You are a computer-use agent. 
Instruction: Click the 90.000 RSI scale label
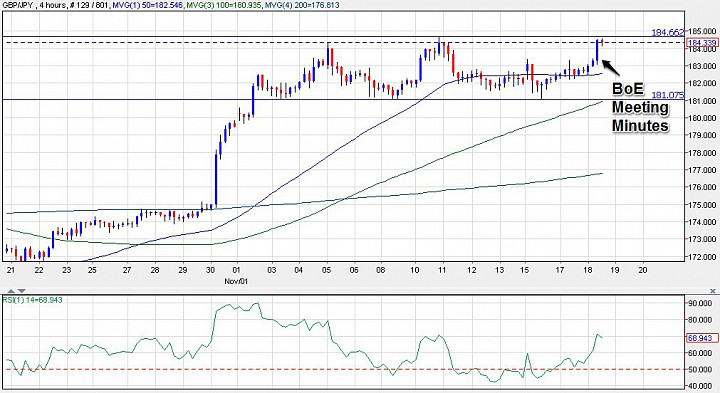[x=702, y=303]
